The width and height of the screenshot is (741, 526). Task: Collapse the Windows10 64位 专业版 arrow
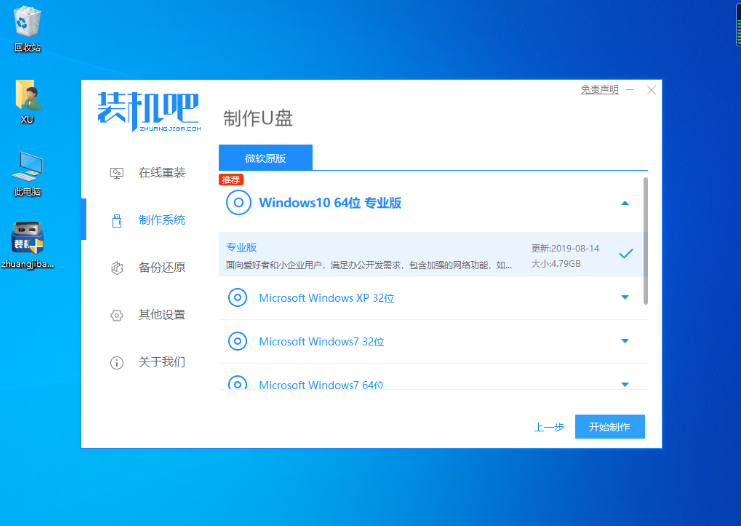tap(625, 203)
